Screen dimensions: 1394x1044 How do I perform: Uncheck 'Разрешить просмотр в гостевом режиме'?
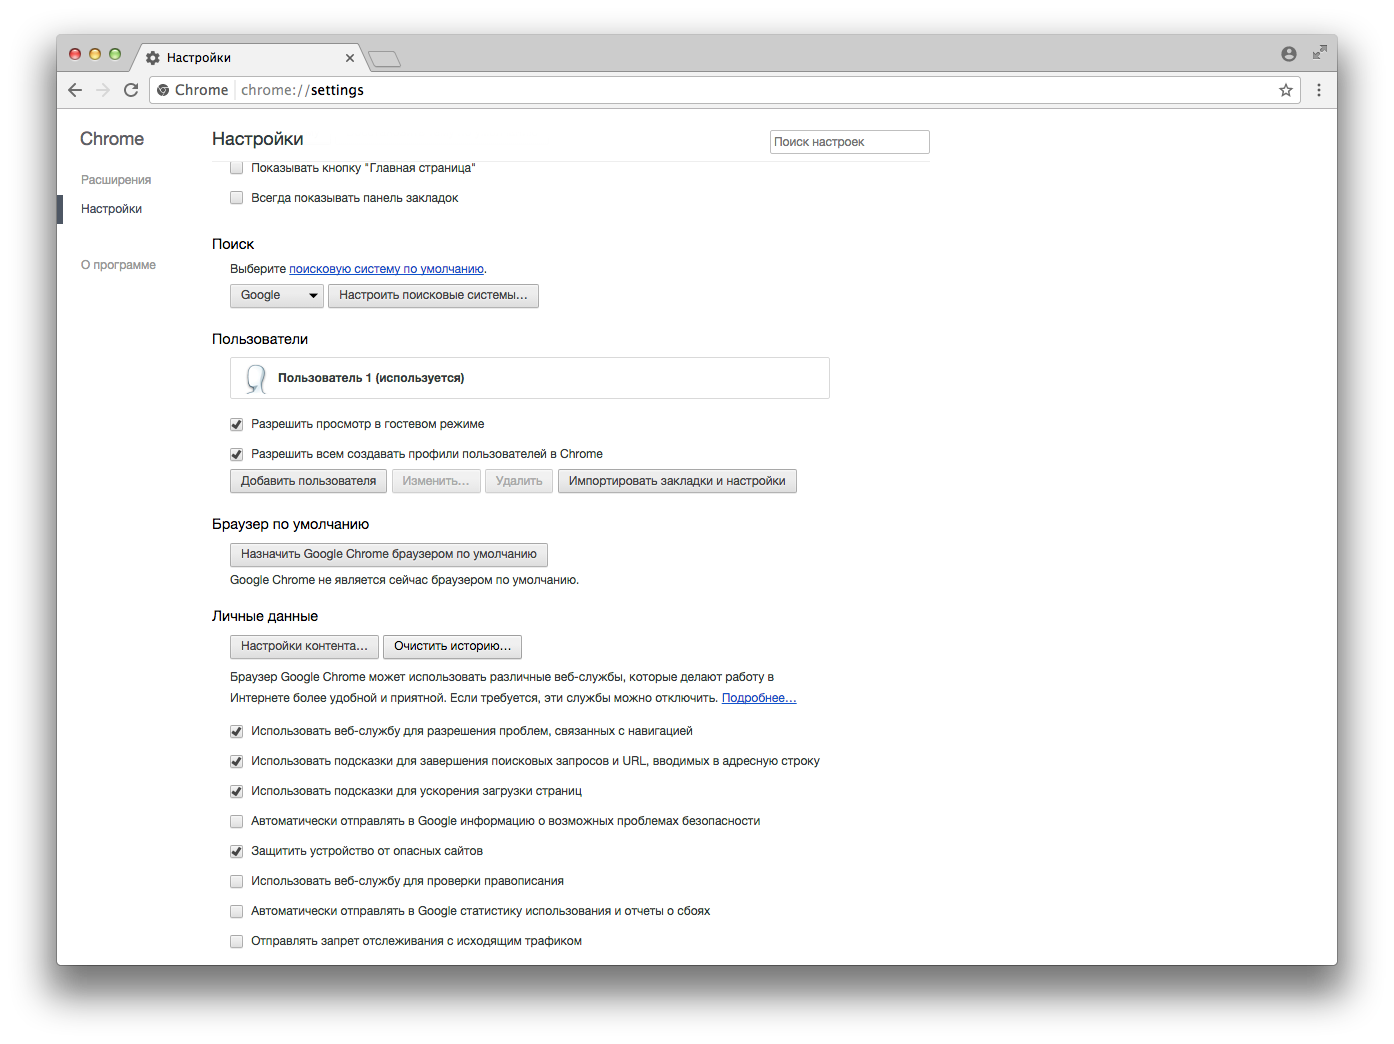coord(237,424)
